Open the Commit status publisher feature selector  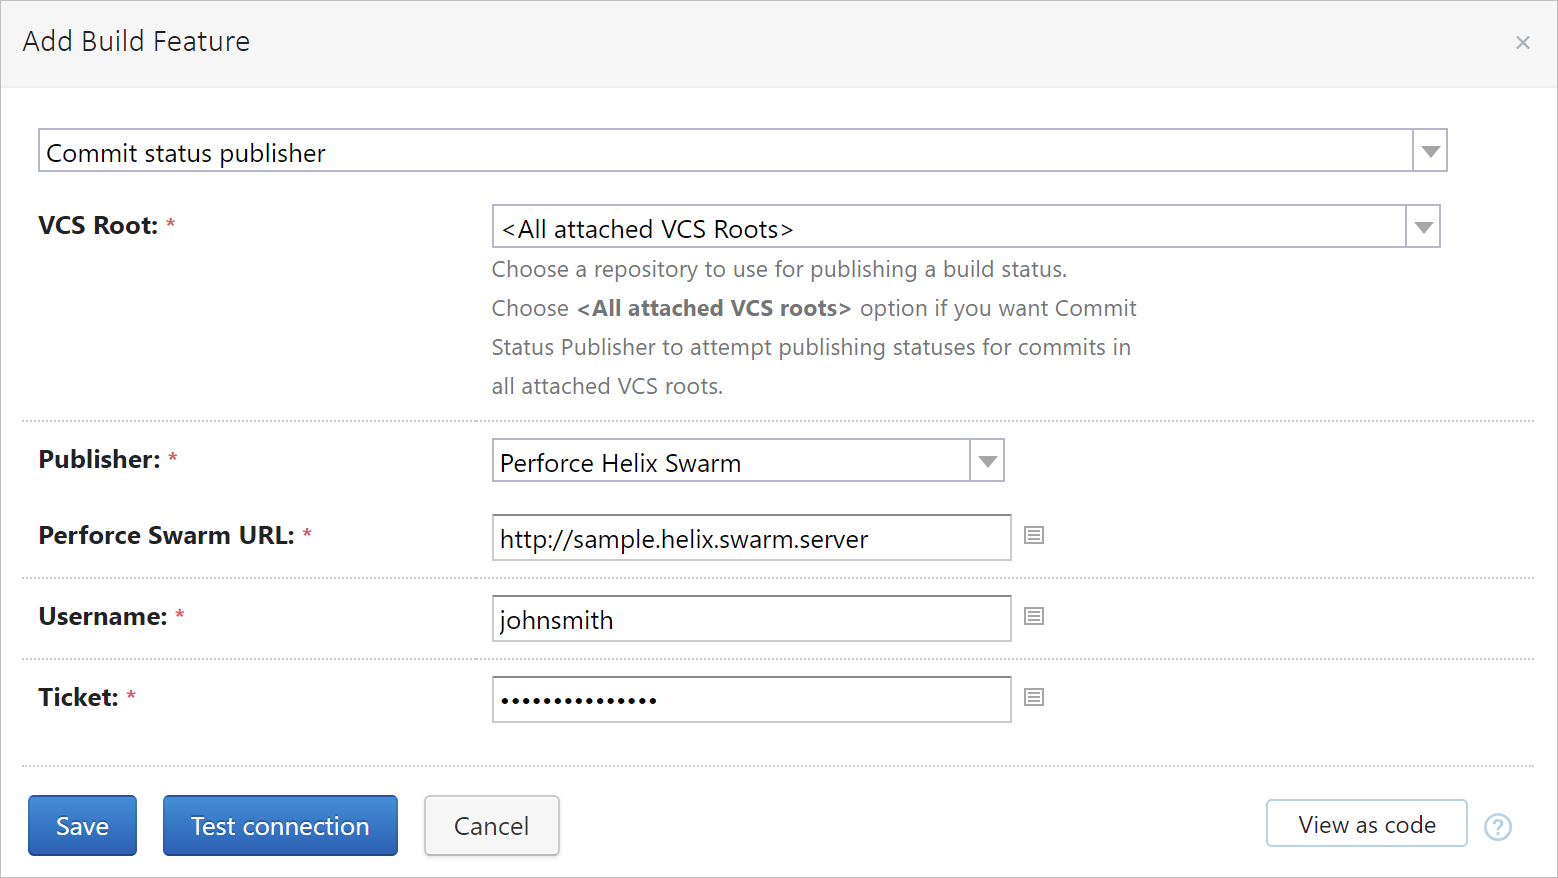(700, 150)
